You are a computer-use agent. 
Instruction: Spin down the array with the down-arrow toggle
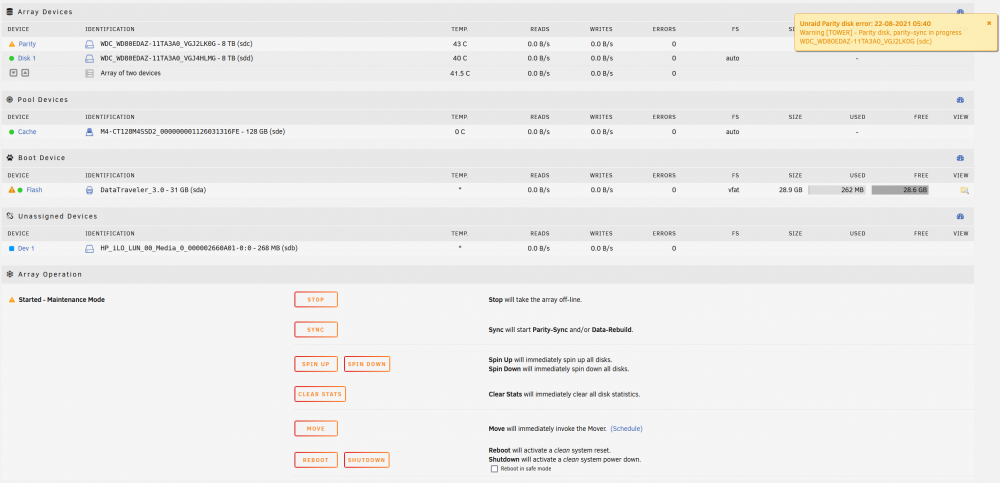13,73
